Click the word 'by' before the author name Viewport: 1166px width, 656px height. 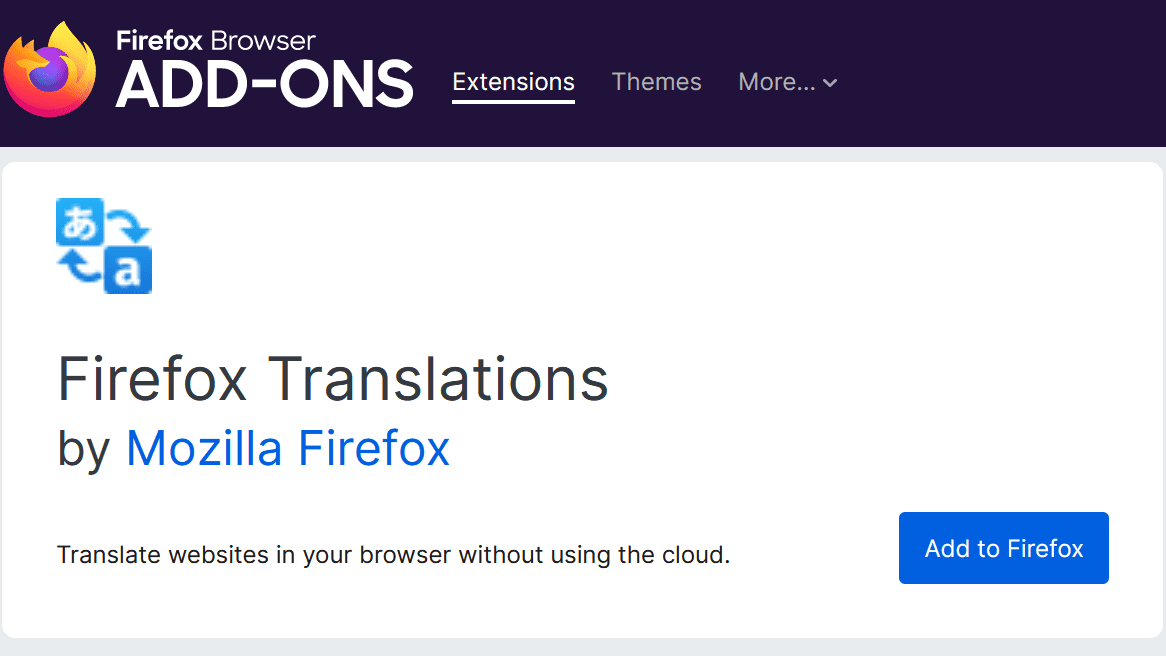click(x=84, y=448)
